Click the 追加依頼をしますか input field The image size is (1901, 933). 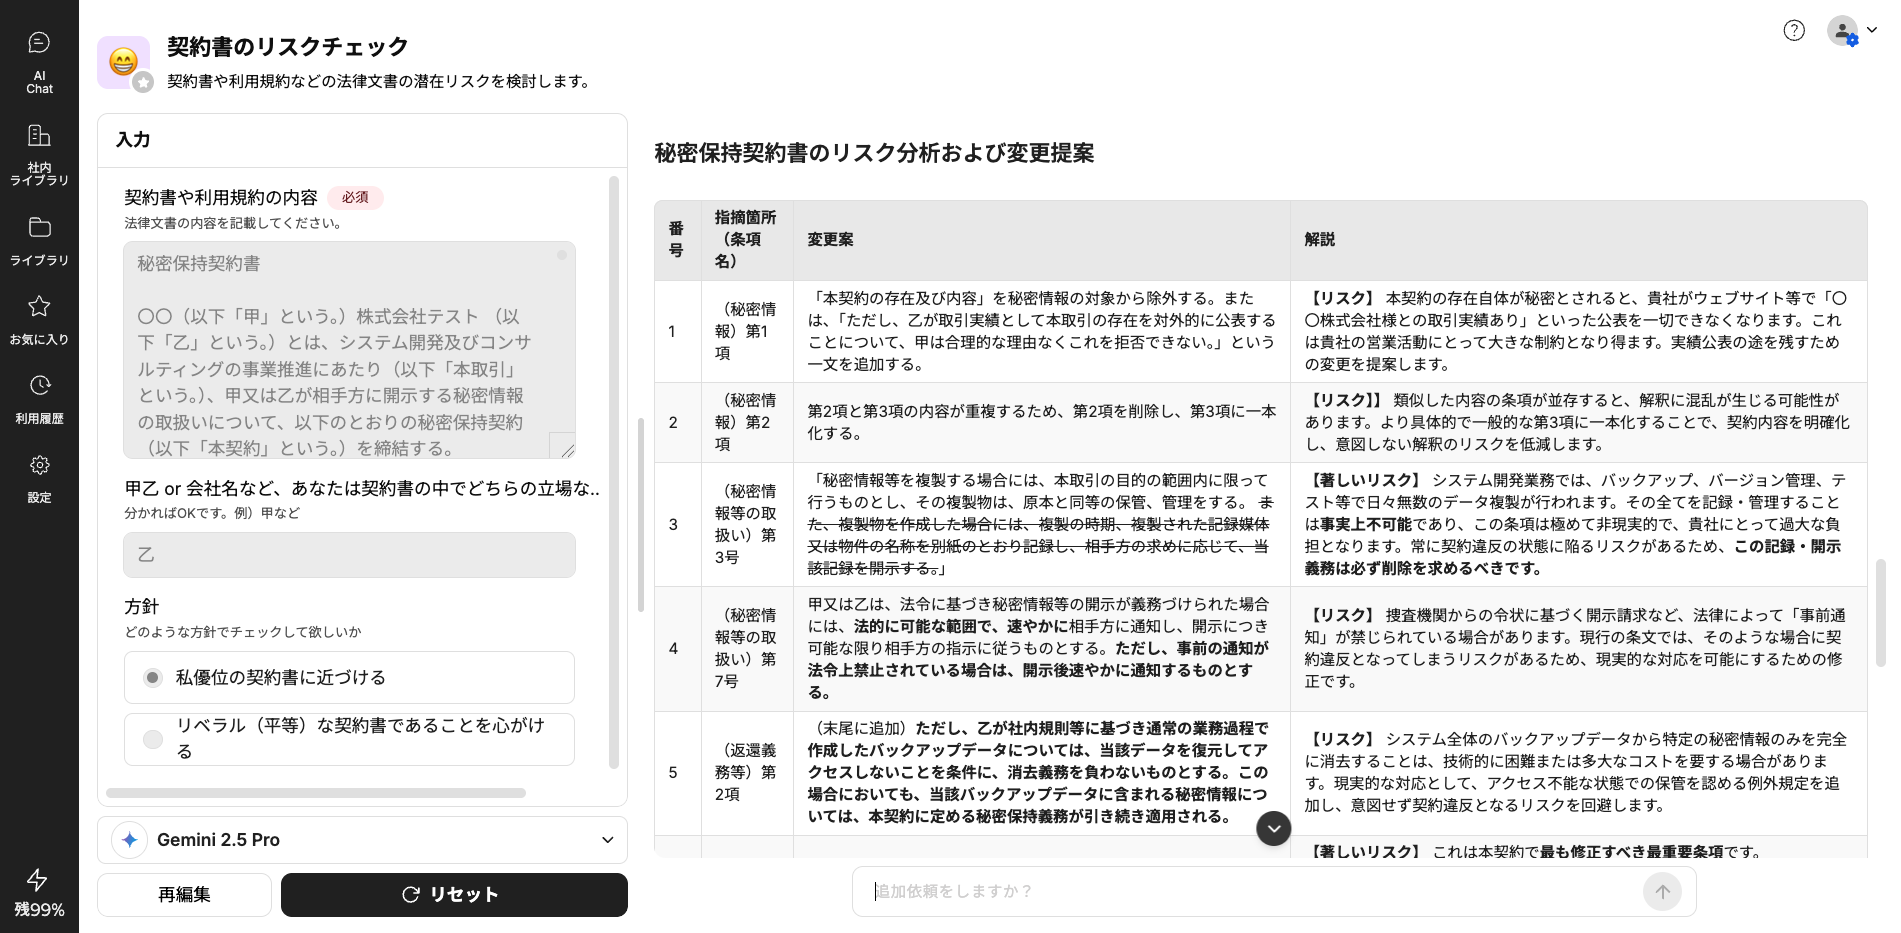1250,892
